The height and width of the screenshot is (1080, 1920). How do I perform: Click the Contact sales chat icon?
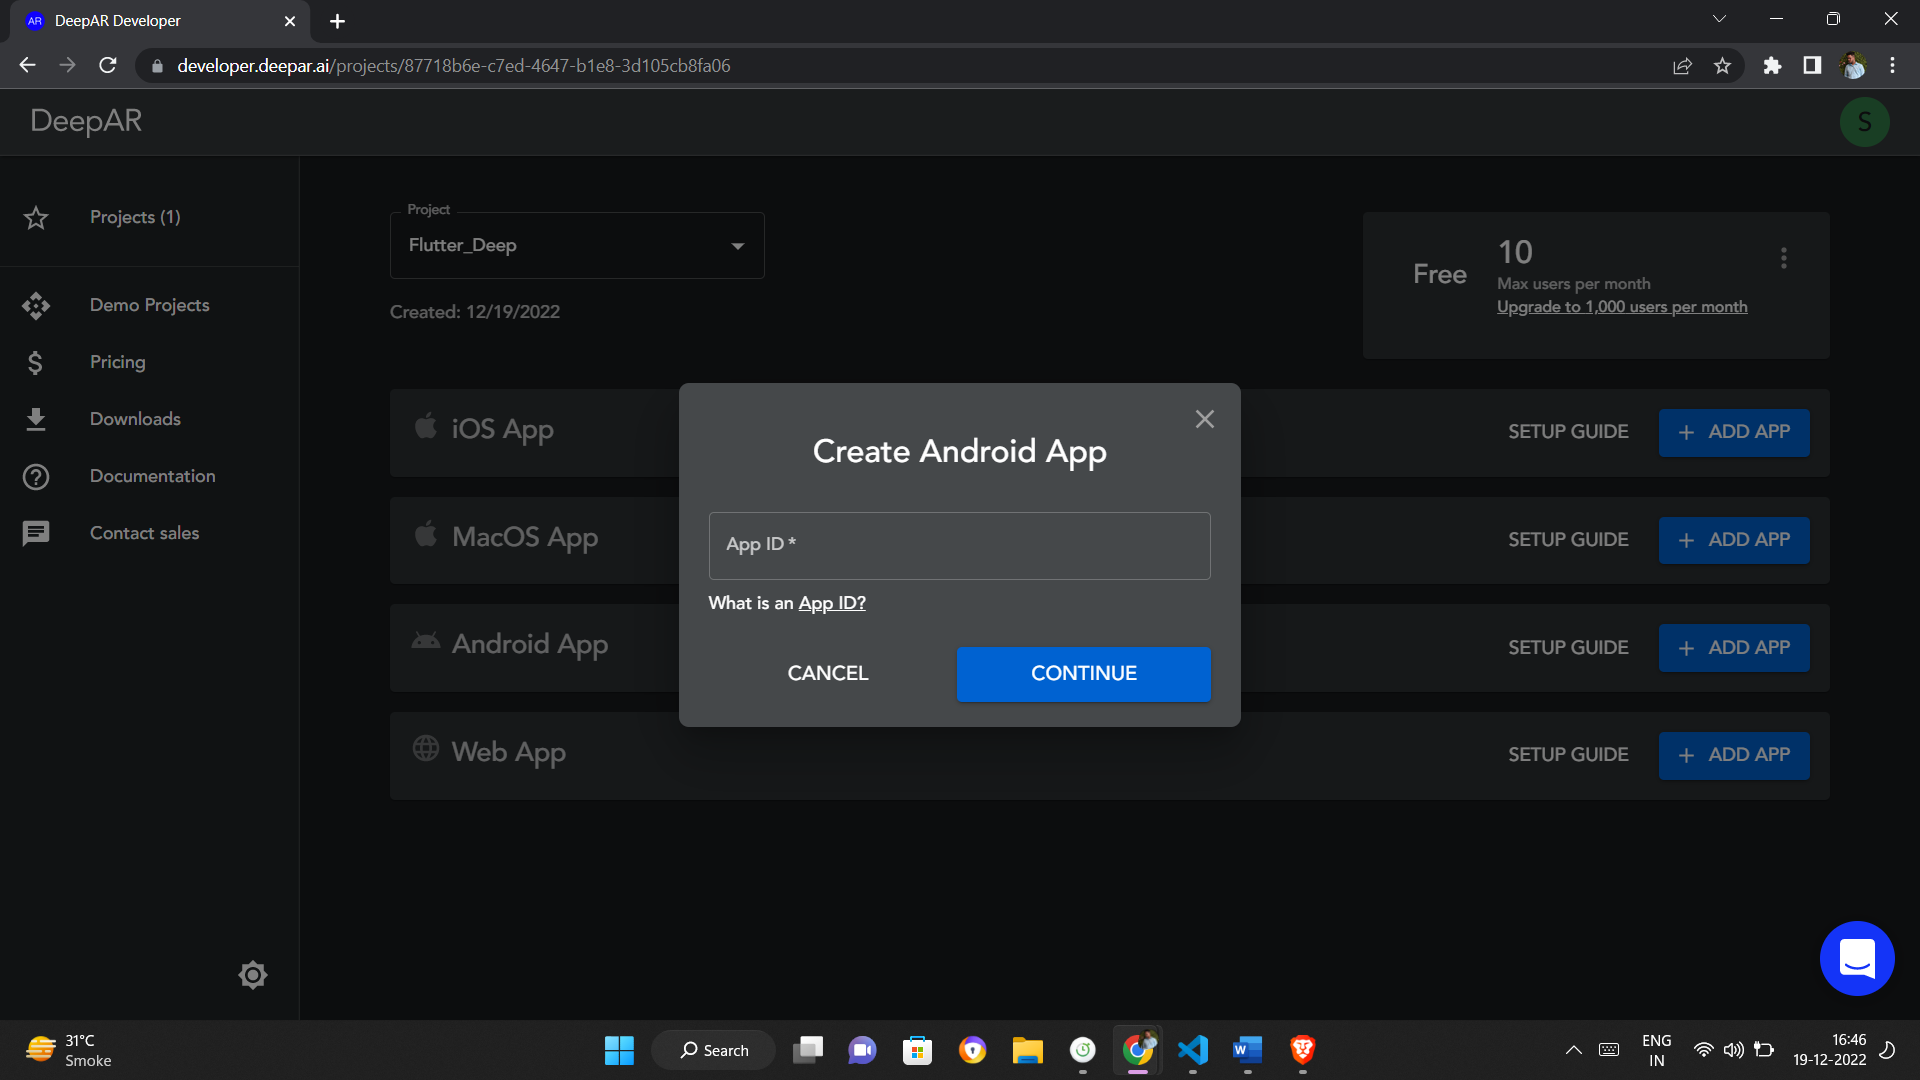point(36,533)
